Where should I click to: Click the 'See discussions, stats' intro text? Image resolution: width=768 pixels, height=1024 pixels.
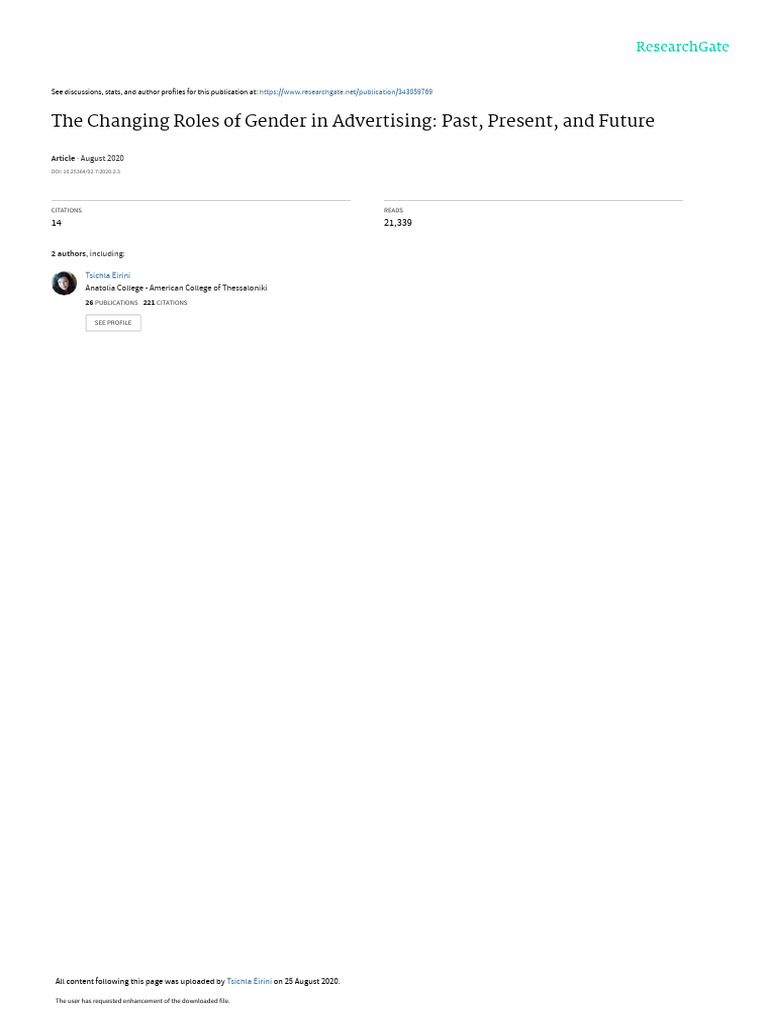click(154, 92)
